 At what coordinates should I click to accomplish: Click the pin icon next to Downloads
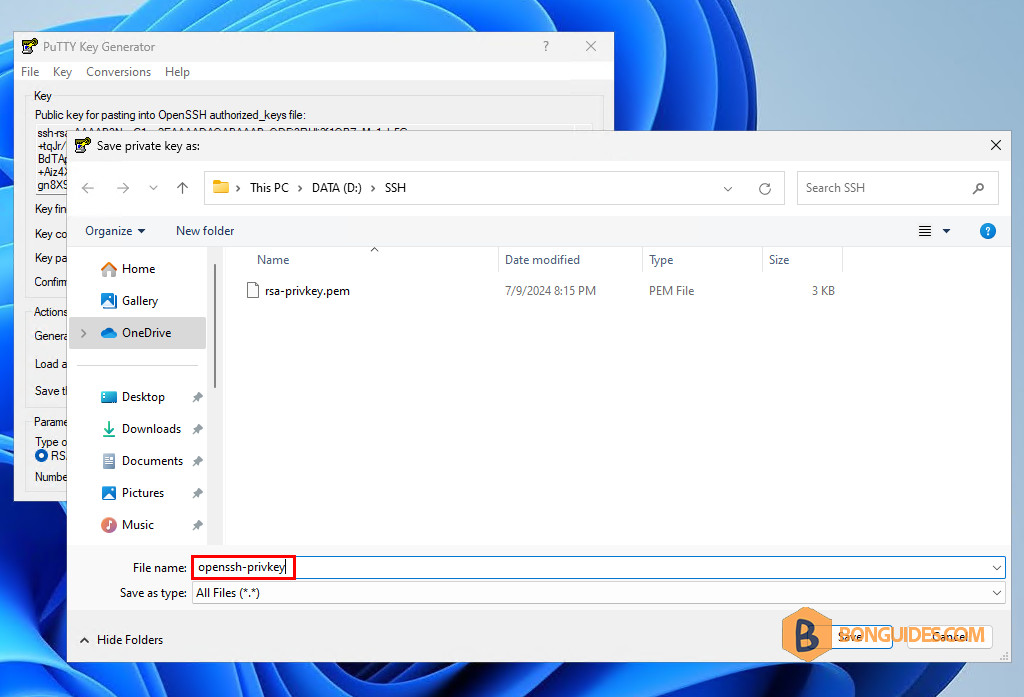(x=197, y=429)
